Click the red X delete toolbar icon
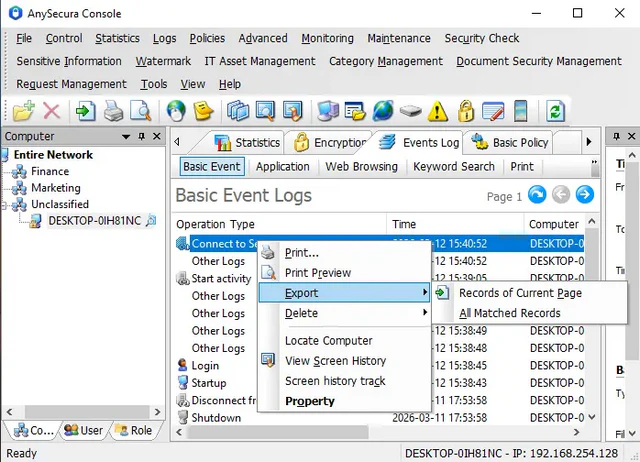Viewport: 640px width, 462px height. (51, 111)
